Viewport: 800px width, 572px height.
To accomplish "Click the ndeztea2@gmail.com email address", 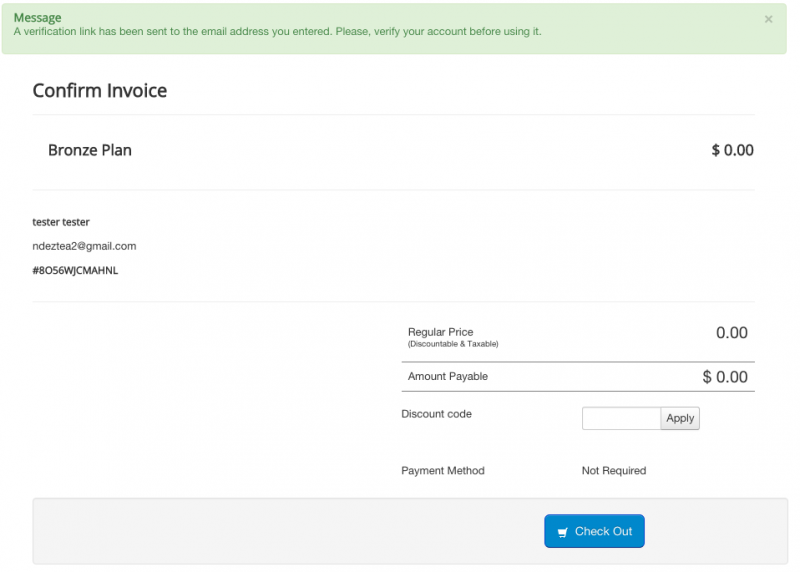I will [x=84, y=246].
